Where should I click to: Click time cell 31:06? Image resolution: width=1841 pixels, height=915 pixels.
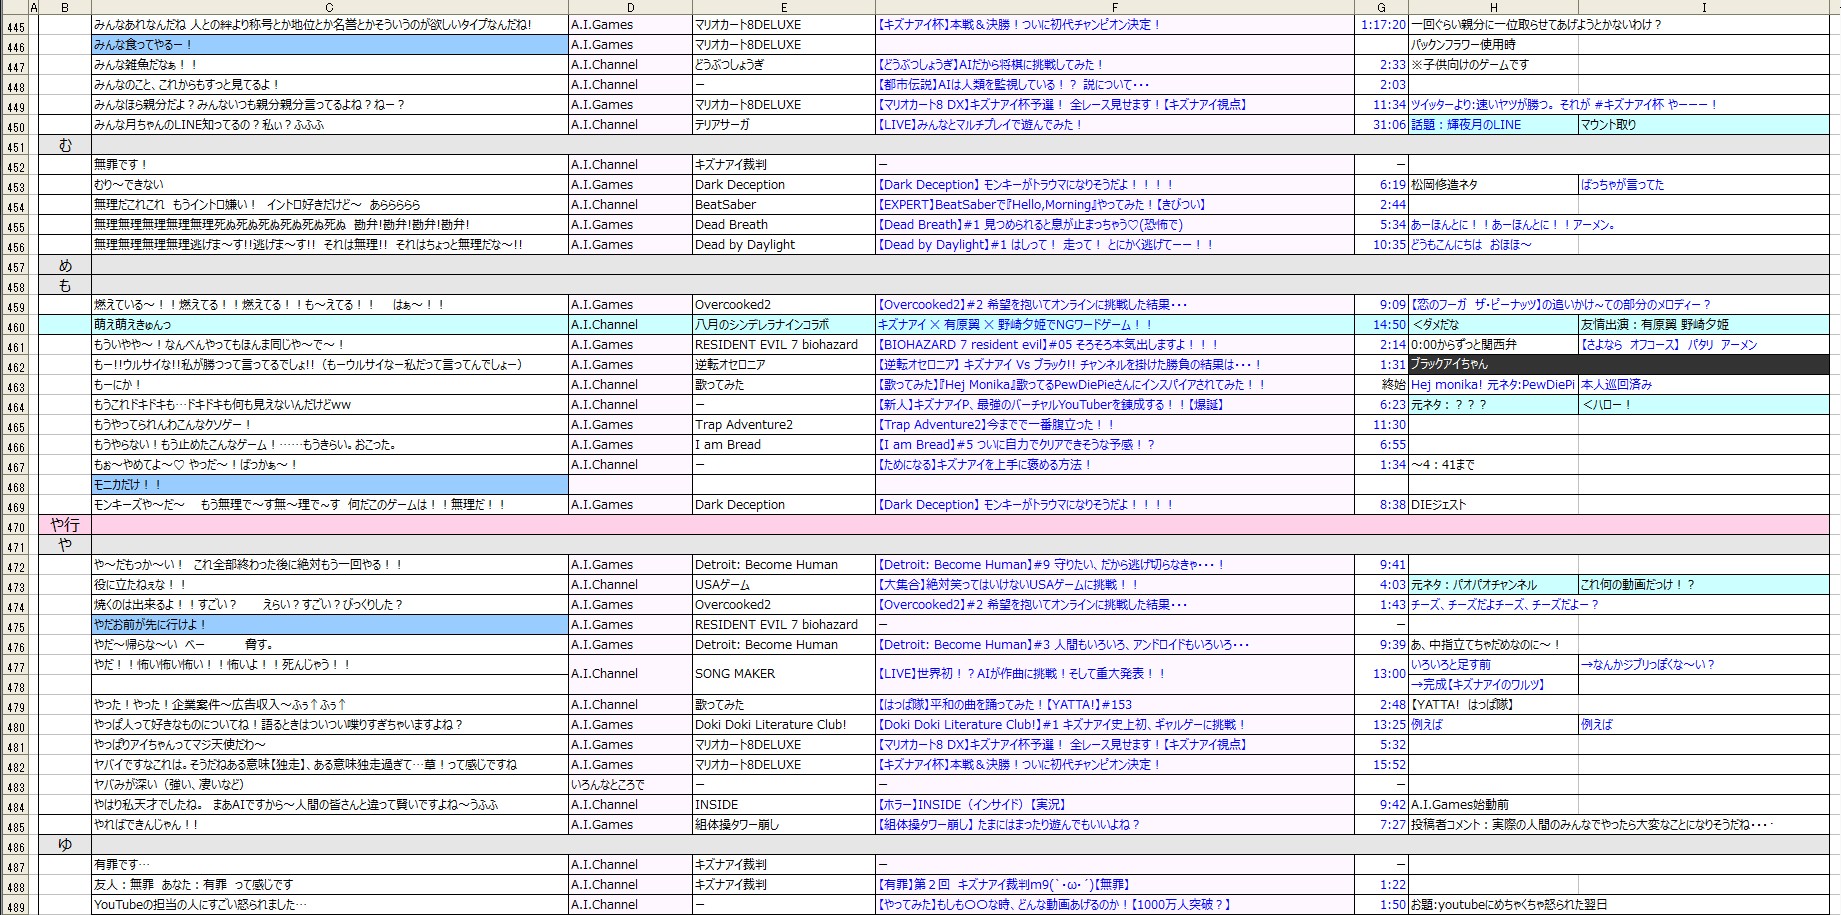tap(1381, 125)
